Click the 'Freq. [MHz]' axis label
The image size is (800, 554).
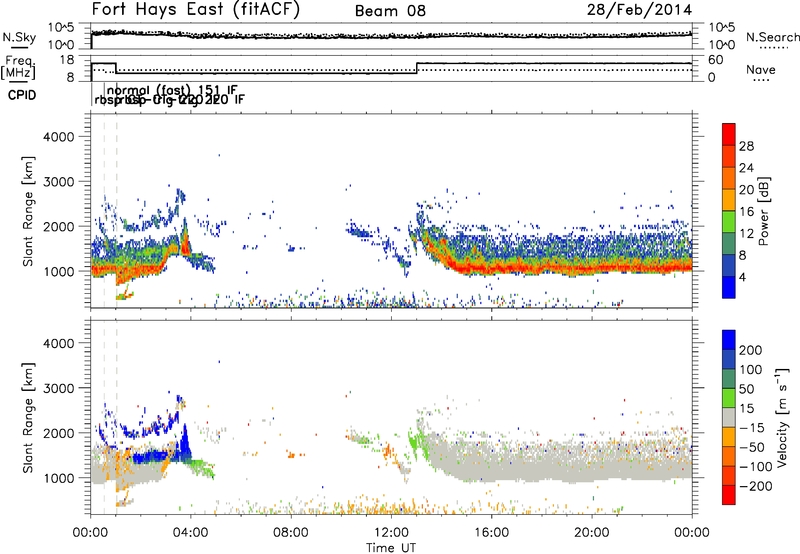(18, 68)
